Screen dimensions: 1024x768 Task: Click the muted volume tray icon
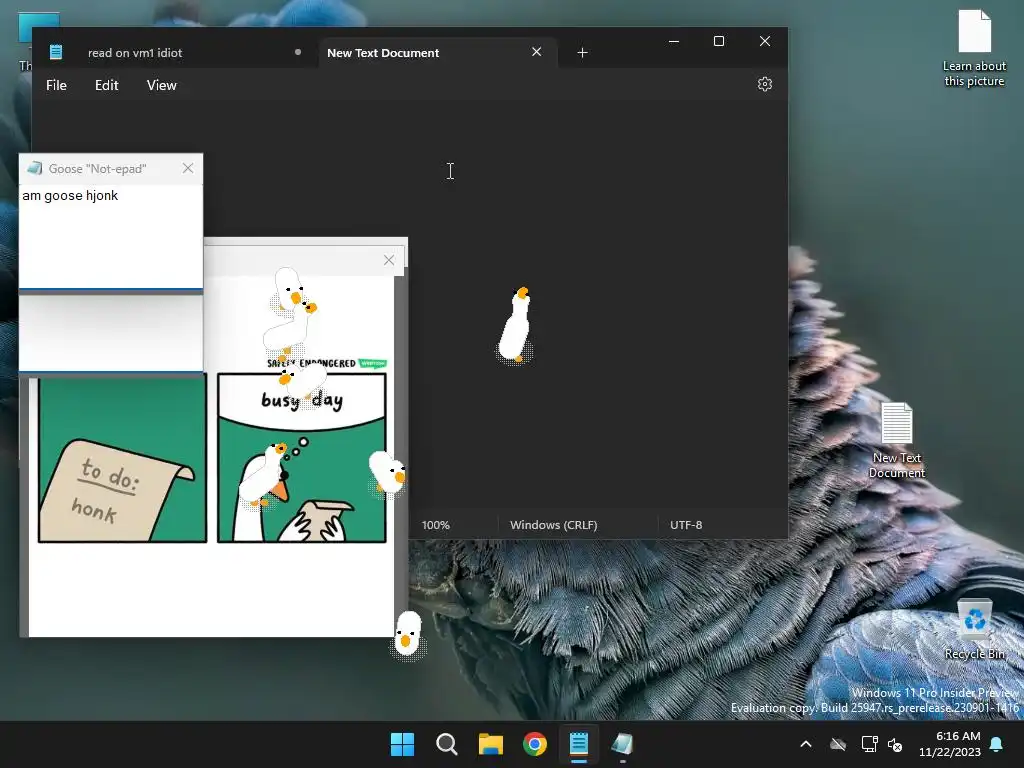pyautogui.click(x=895, y=744)
